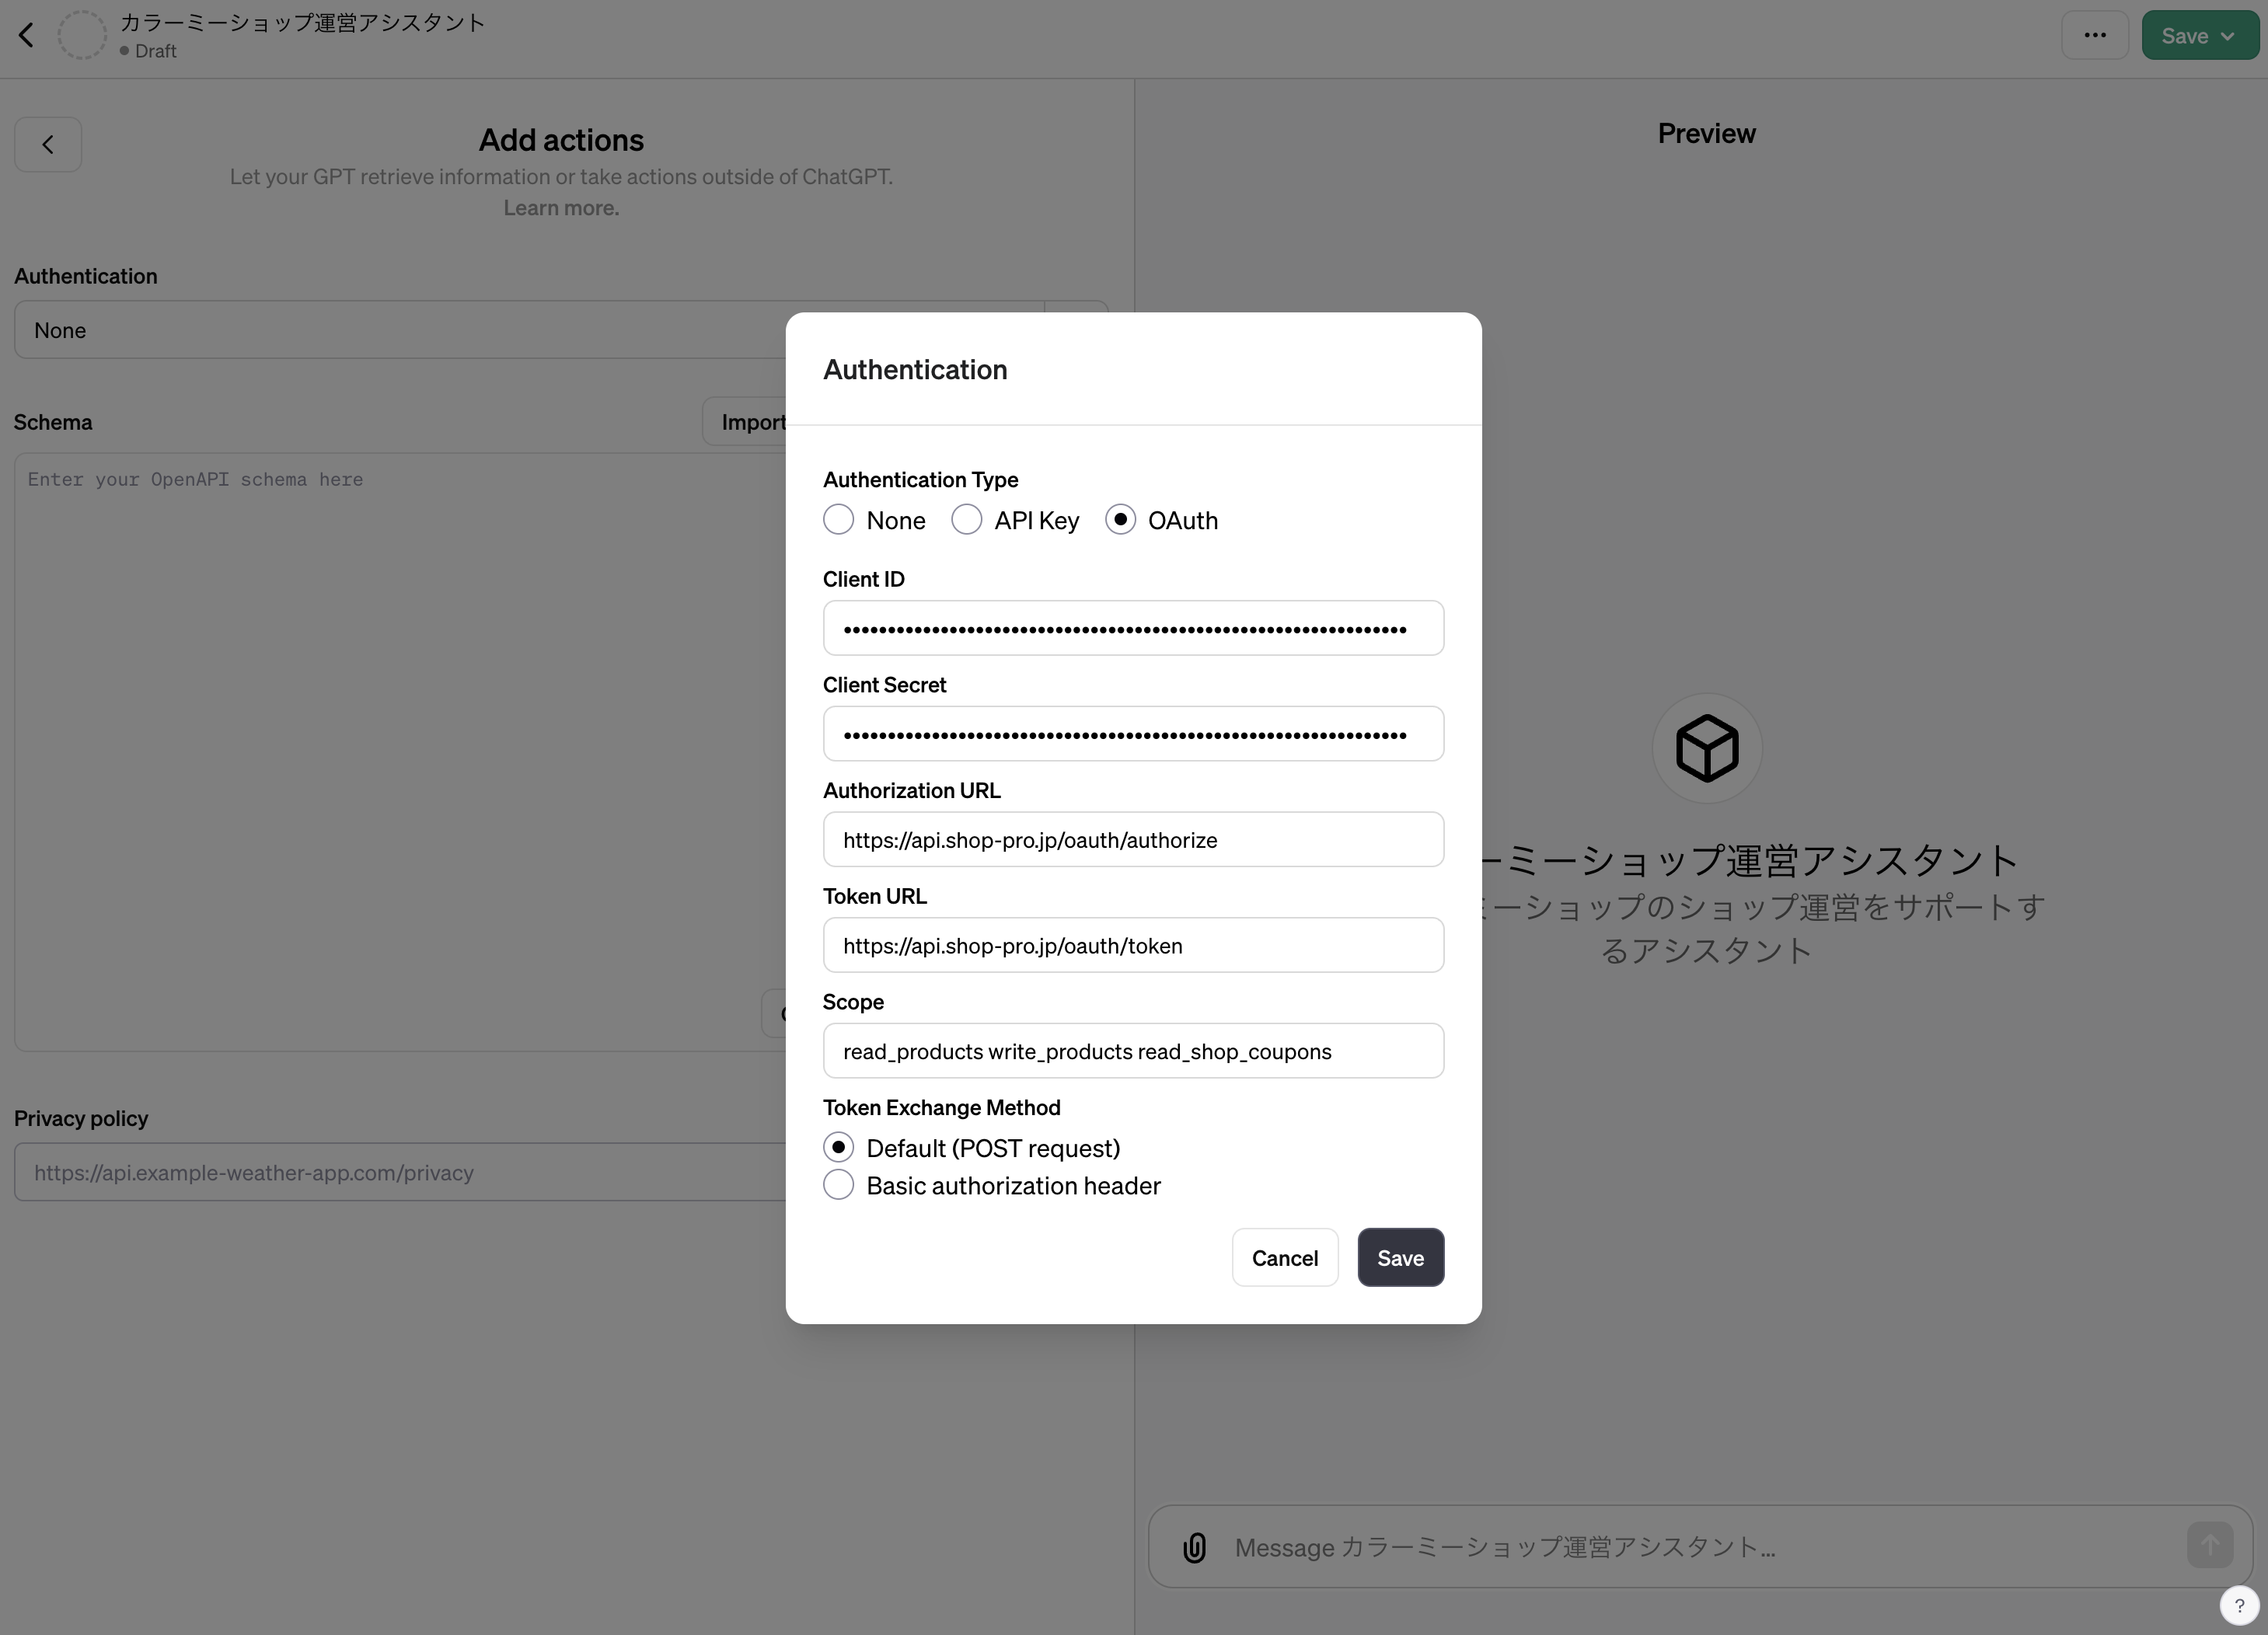
Task: Click the back arrow above Add actions
Action: tap(47, 144)
